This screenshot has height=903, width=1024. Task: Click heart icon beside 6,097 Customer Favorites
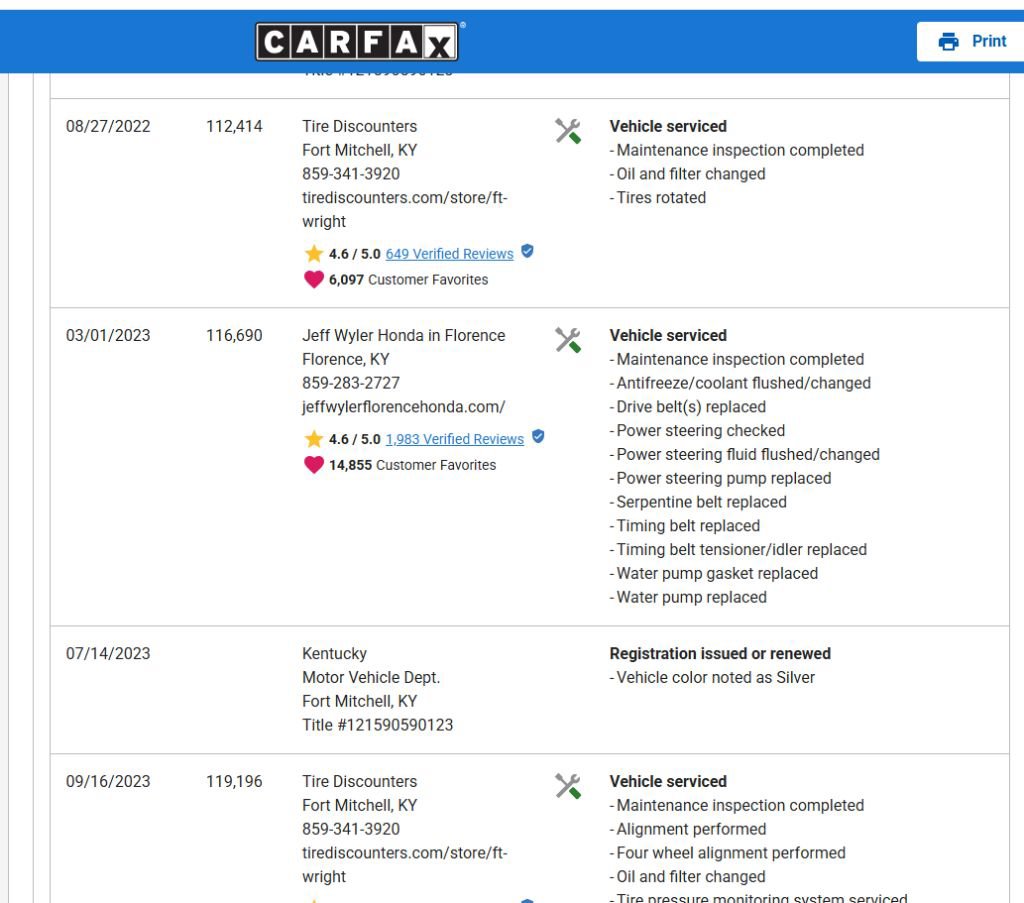(x=313, y=279)
